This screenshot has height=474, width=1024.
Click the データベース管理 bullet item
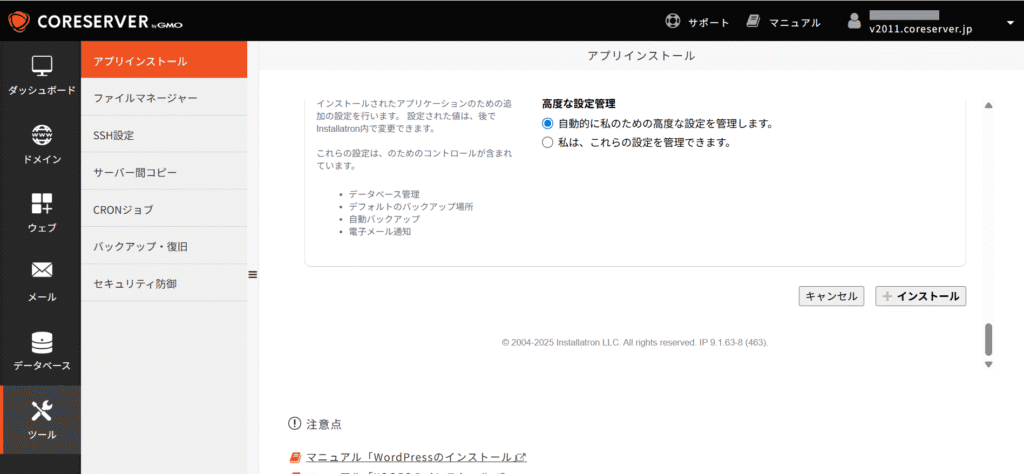coord(384,195)
